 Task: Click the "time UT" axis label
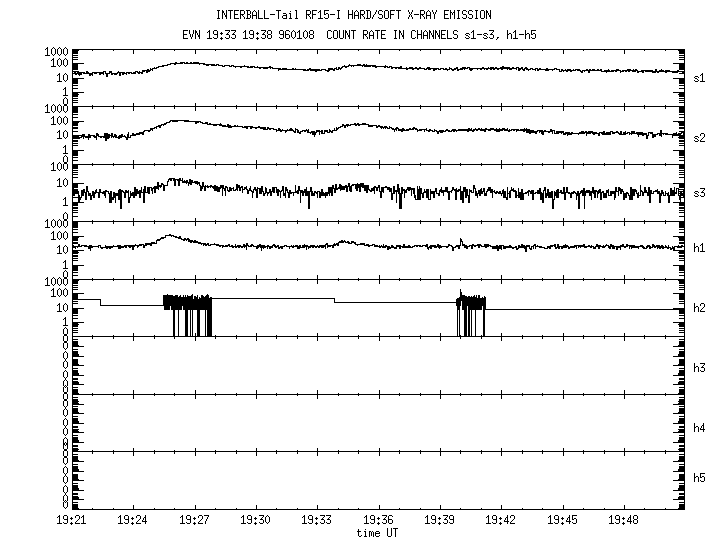[379, 534]
